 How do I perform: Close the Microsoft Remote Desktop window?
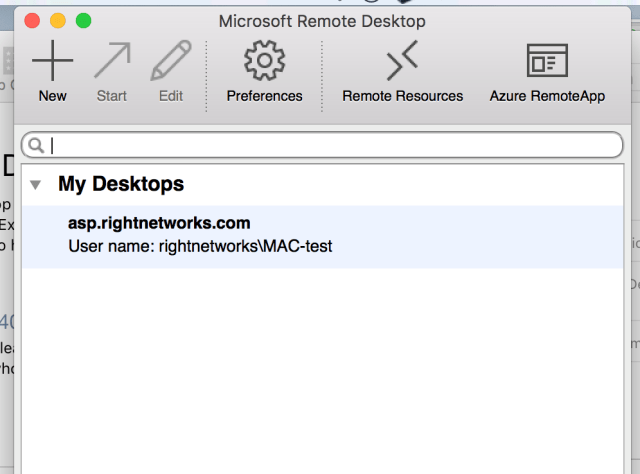pos(32,20)
